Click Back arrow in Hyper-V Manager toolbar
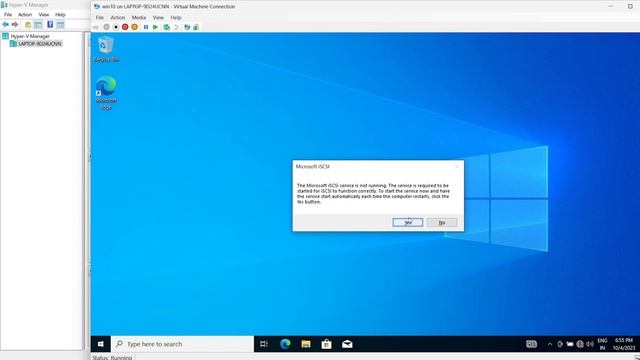The image size is (640, 360). point(6,24)
